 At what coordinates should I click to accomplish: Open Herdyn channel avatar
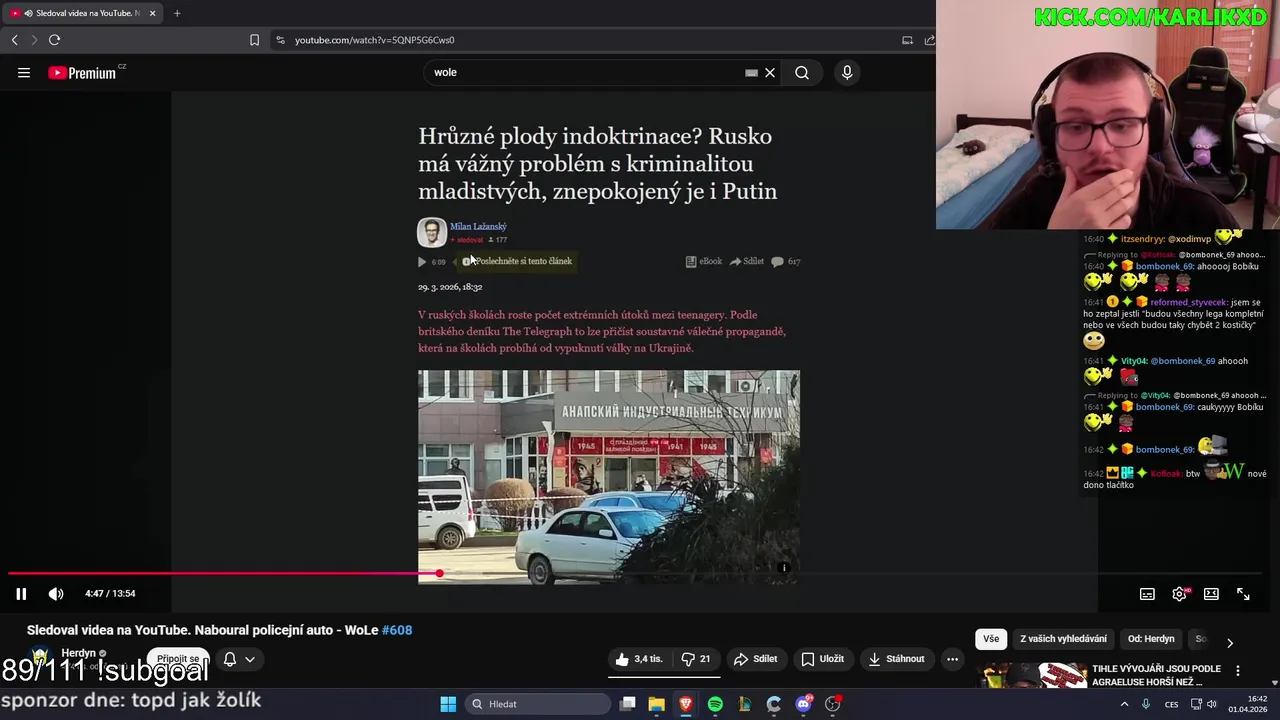click(40, 658)
